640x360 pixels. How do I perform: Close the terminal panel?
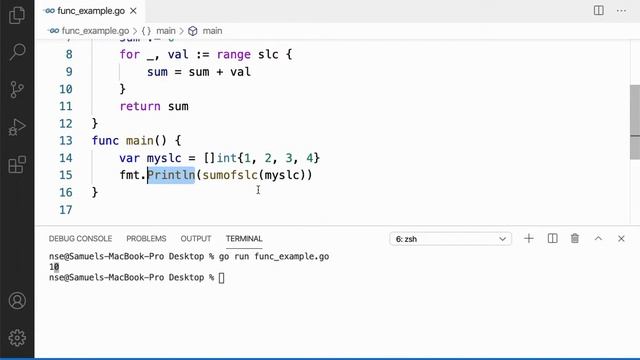[621, 238]
